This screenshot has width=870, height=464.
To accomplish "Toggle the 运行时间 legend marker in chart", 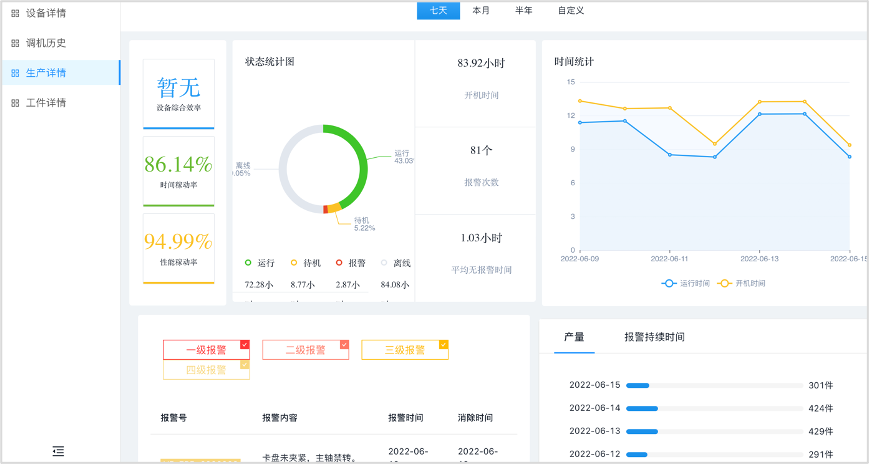I will click(x=669, y=284).
